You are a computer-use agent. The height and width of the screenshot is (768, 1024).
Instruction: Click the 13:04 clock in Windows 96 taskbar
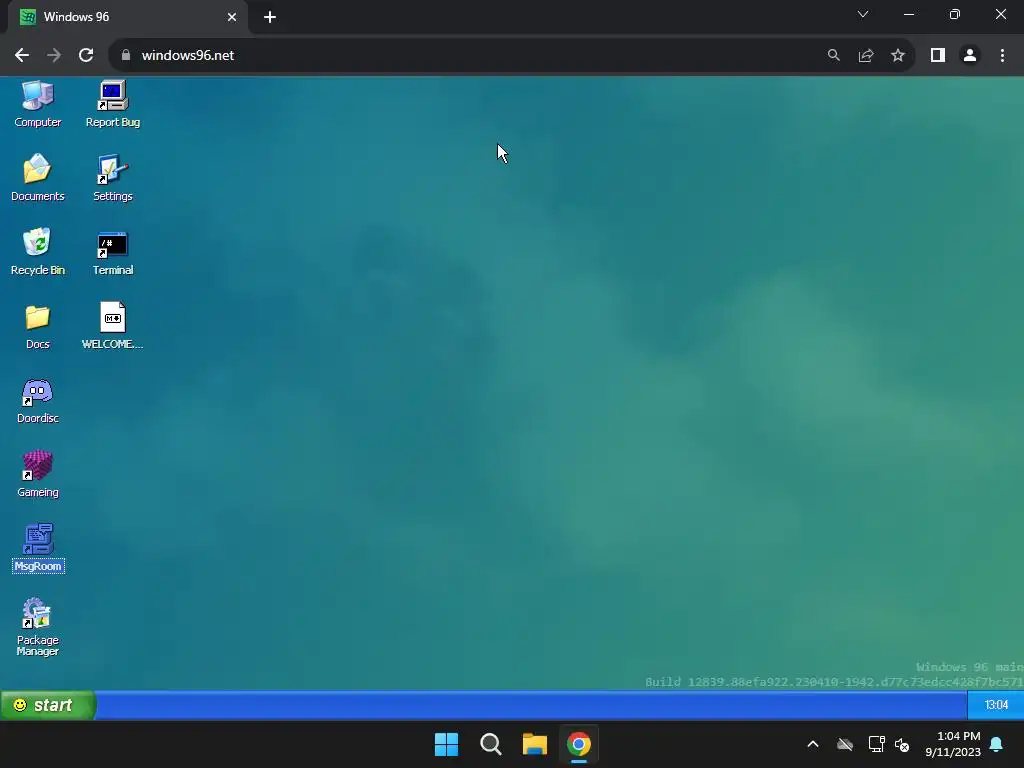tap(996, 705)
